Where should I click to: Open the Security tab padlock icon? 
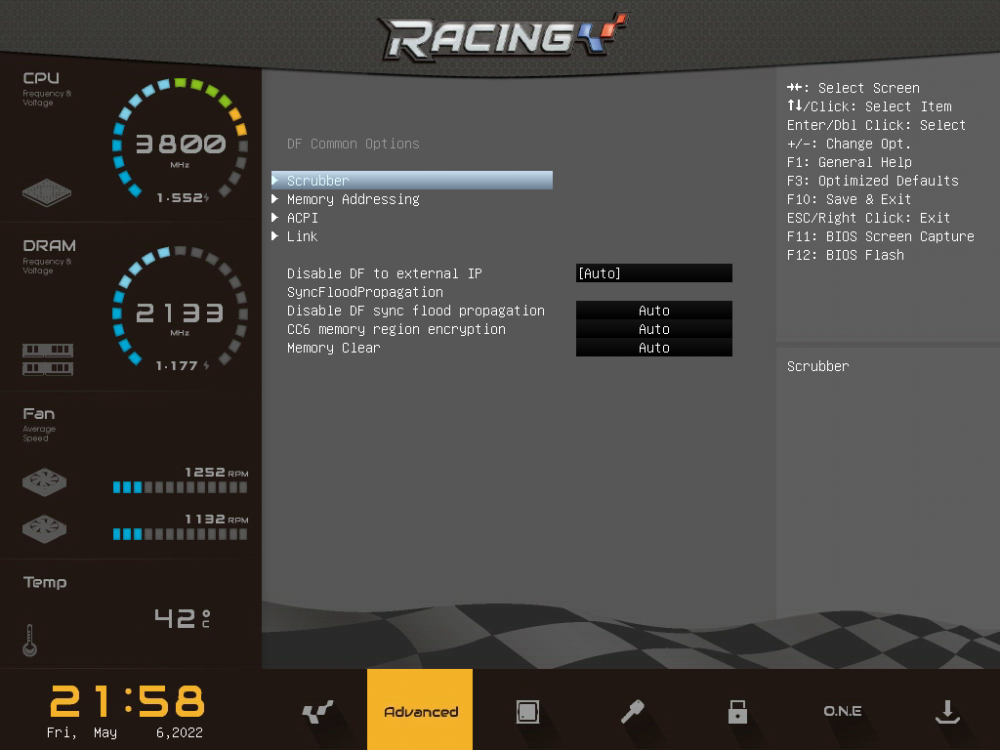737,711
